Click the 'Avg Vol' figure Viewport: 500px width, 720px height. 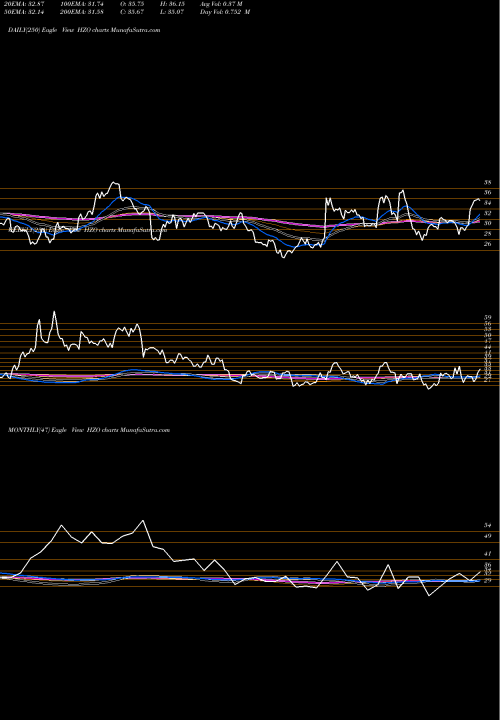pos(221,4)
